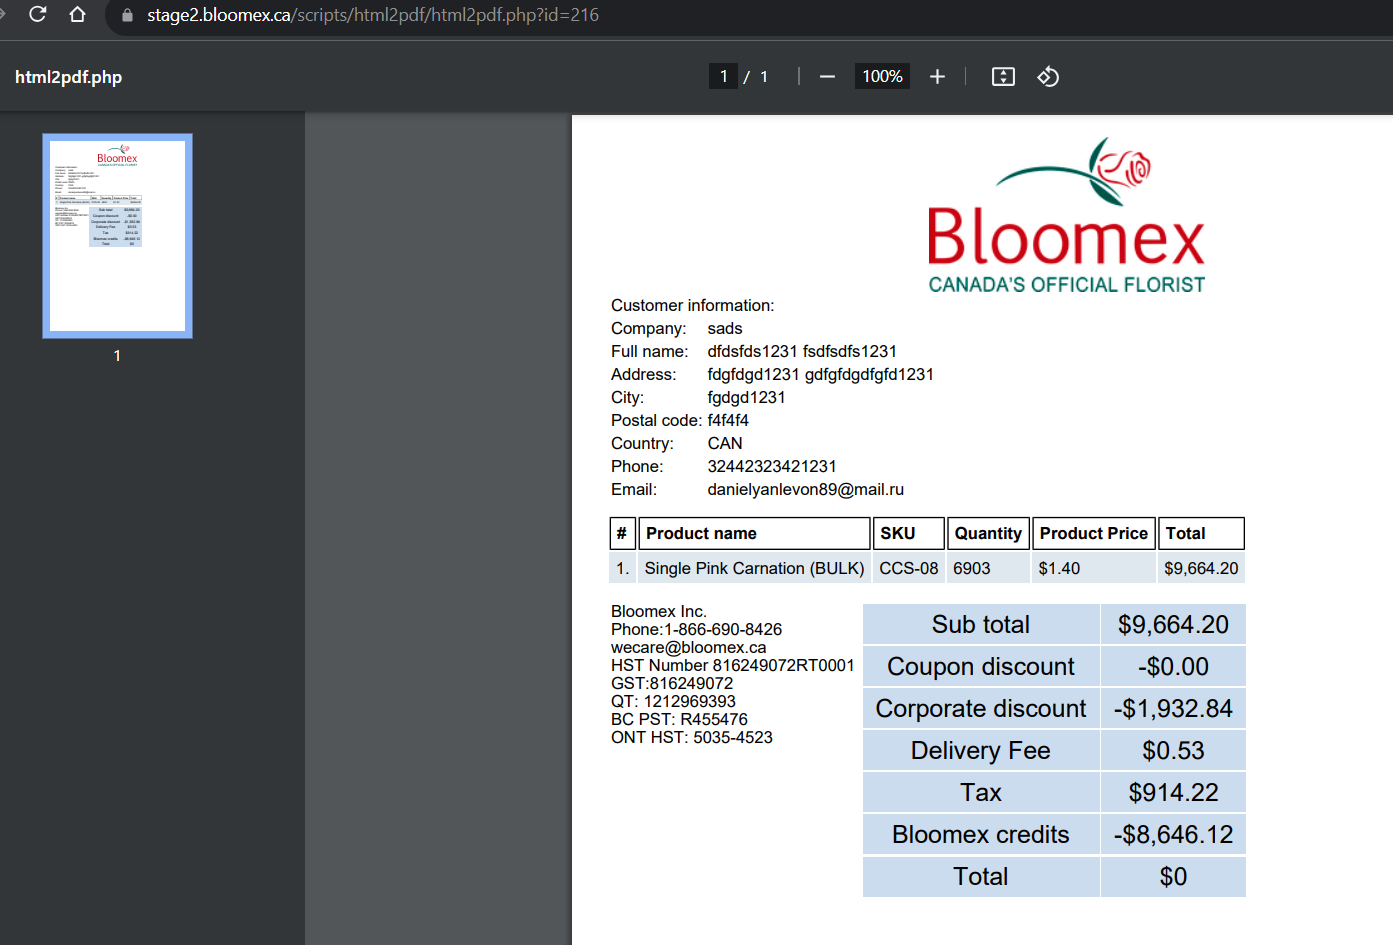Go to the browser home page icon
The image size is (1393, 945).
[77, 14]
